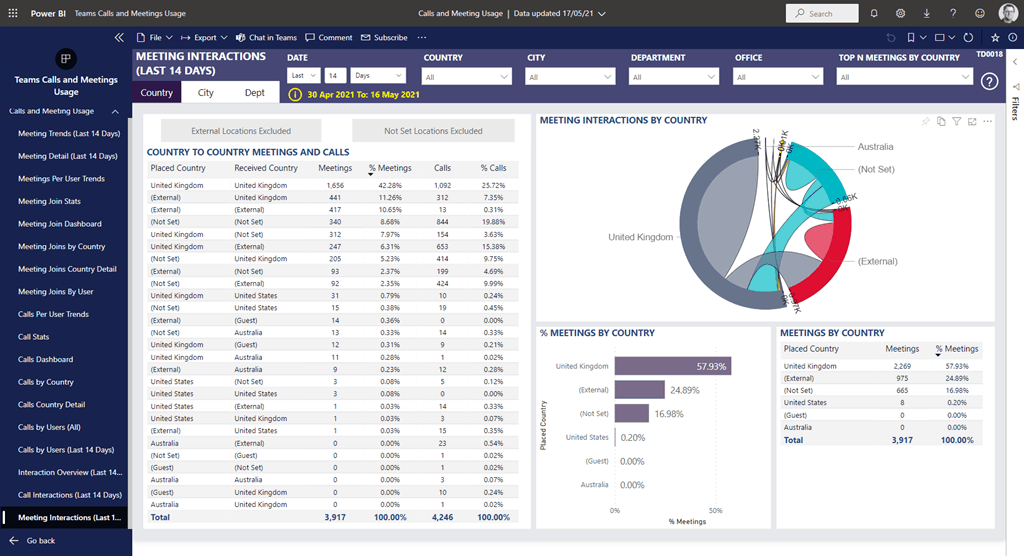Add report to favorites with star

point(995,37)
